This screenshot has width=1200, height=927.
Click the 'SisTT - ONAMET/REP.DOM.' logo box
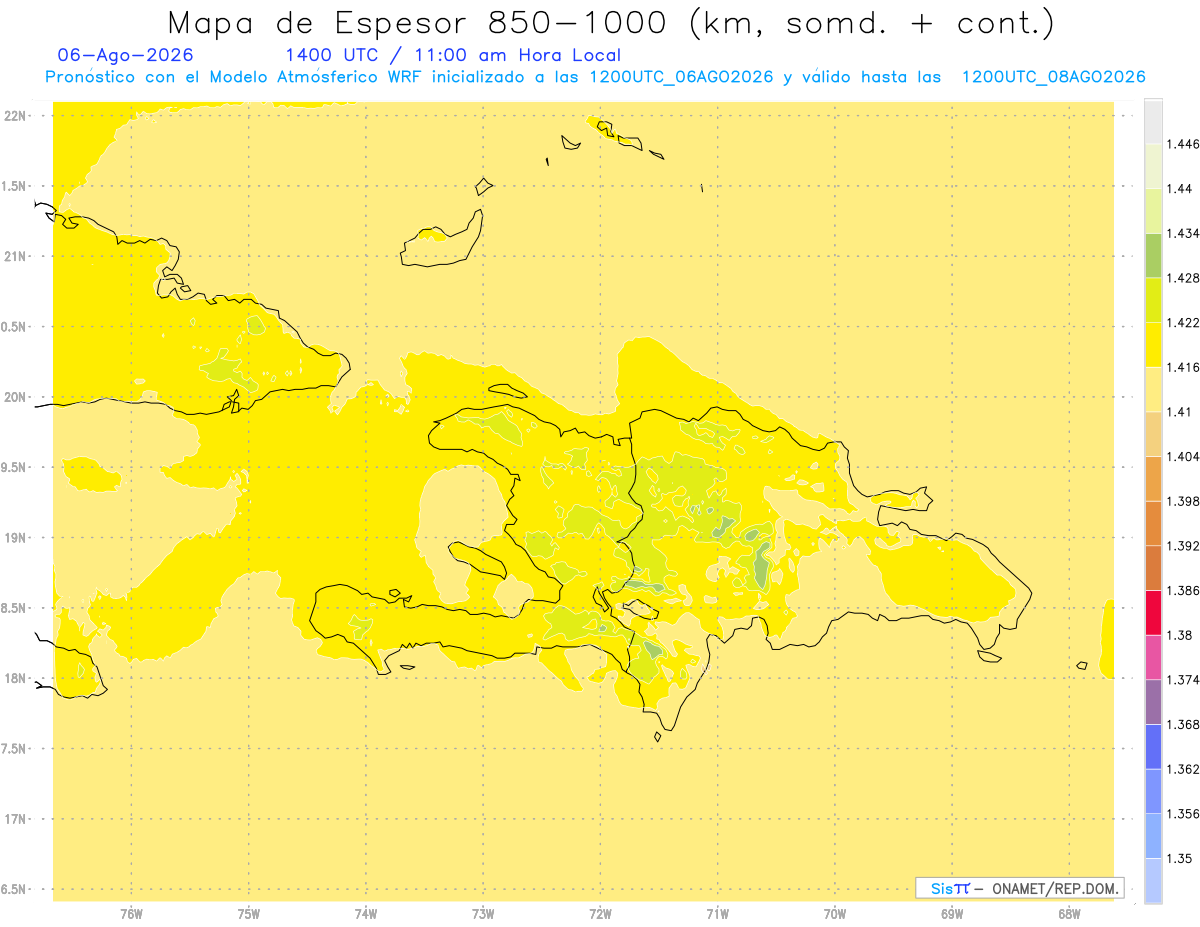pyautogui.click(x=1020, y=888)
